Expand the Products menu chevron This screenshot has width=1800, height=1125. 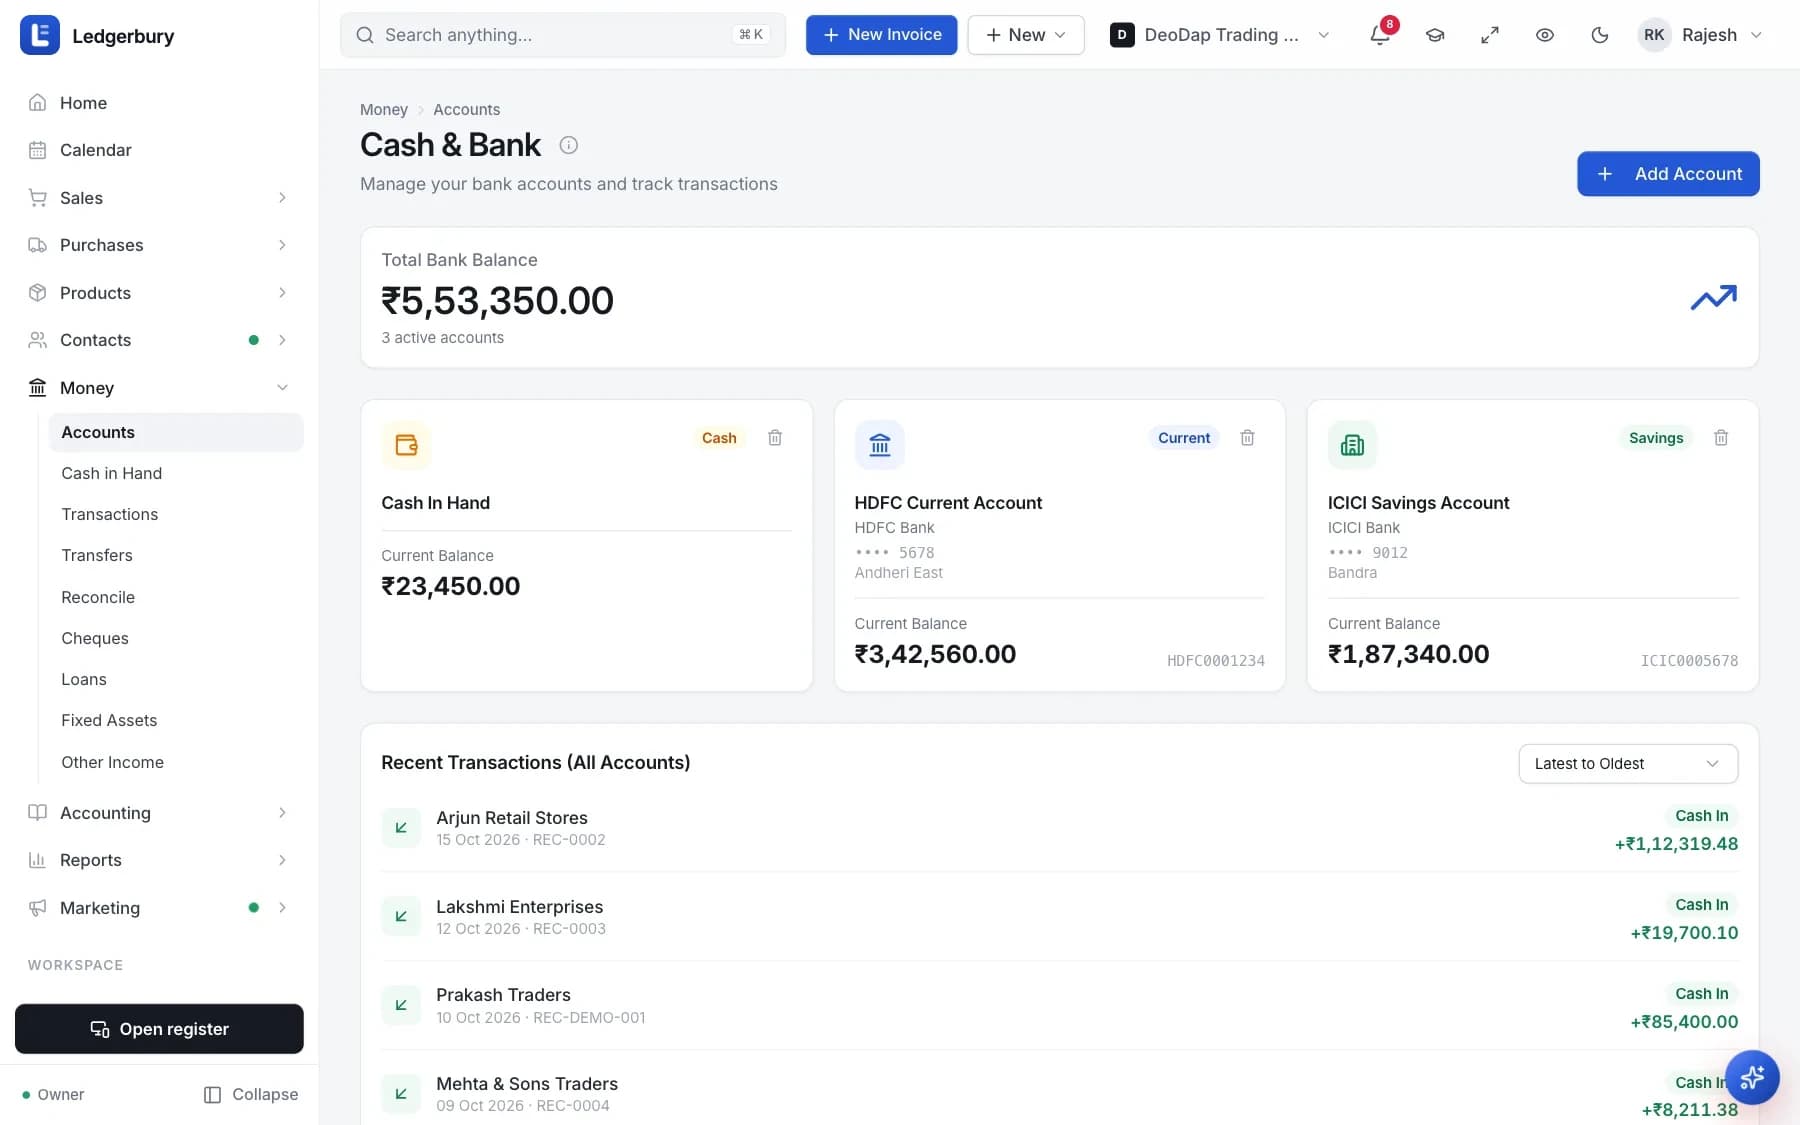click(x=282, y=293)
